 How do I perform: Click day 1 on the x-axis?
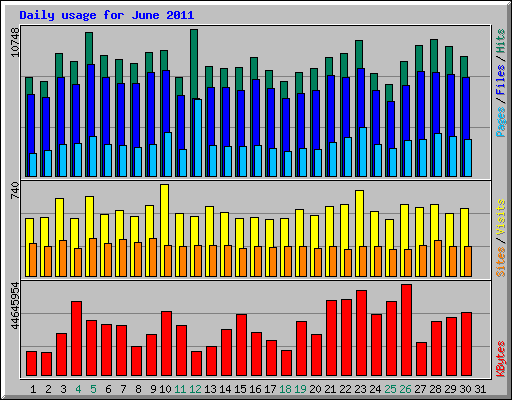pos(33,389)
